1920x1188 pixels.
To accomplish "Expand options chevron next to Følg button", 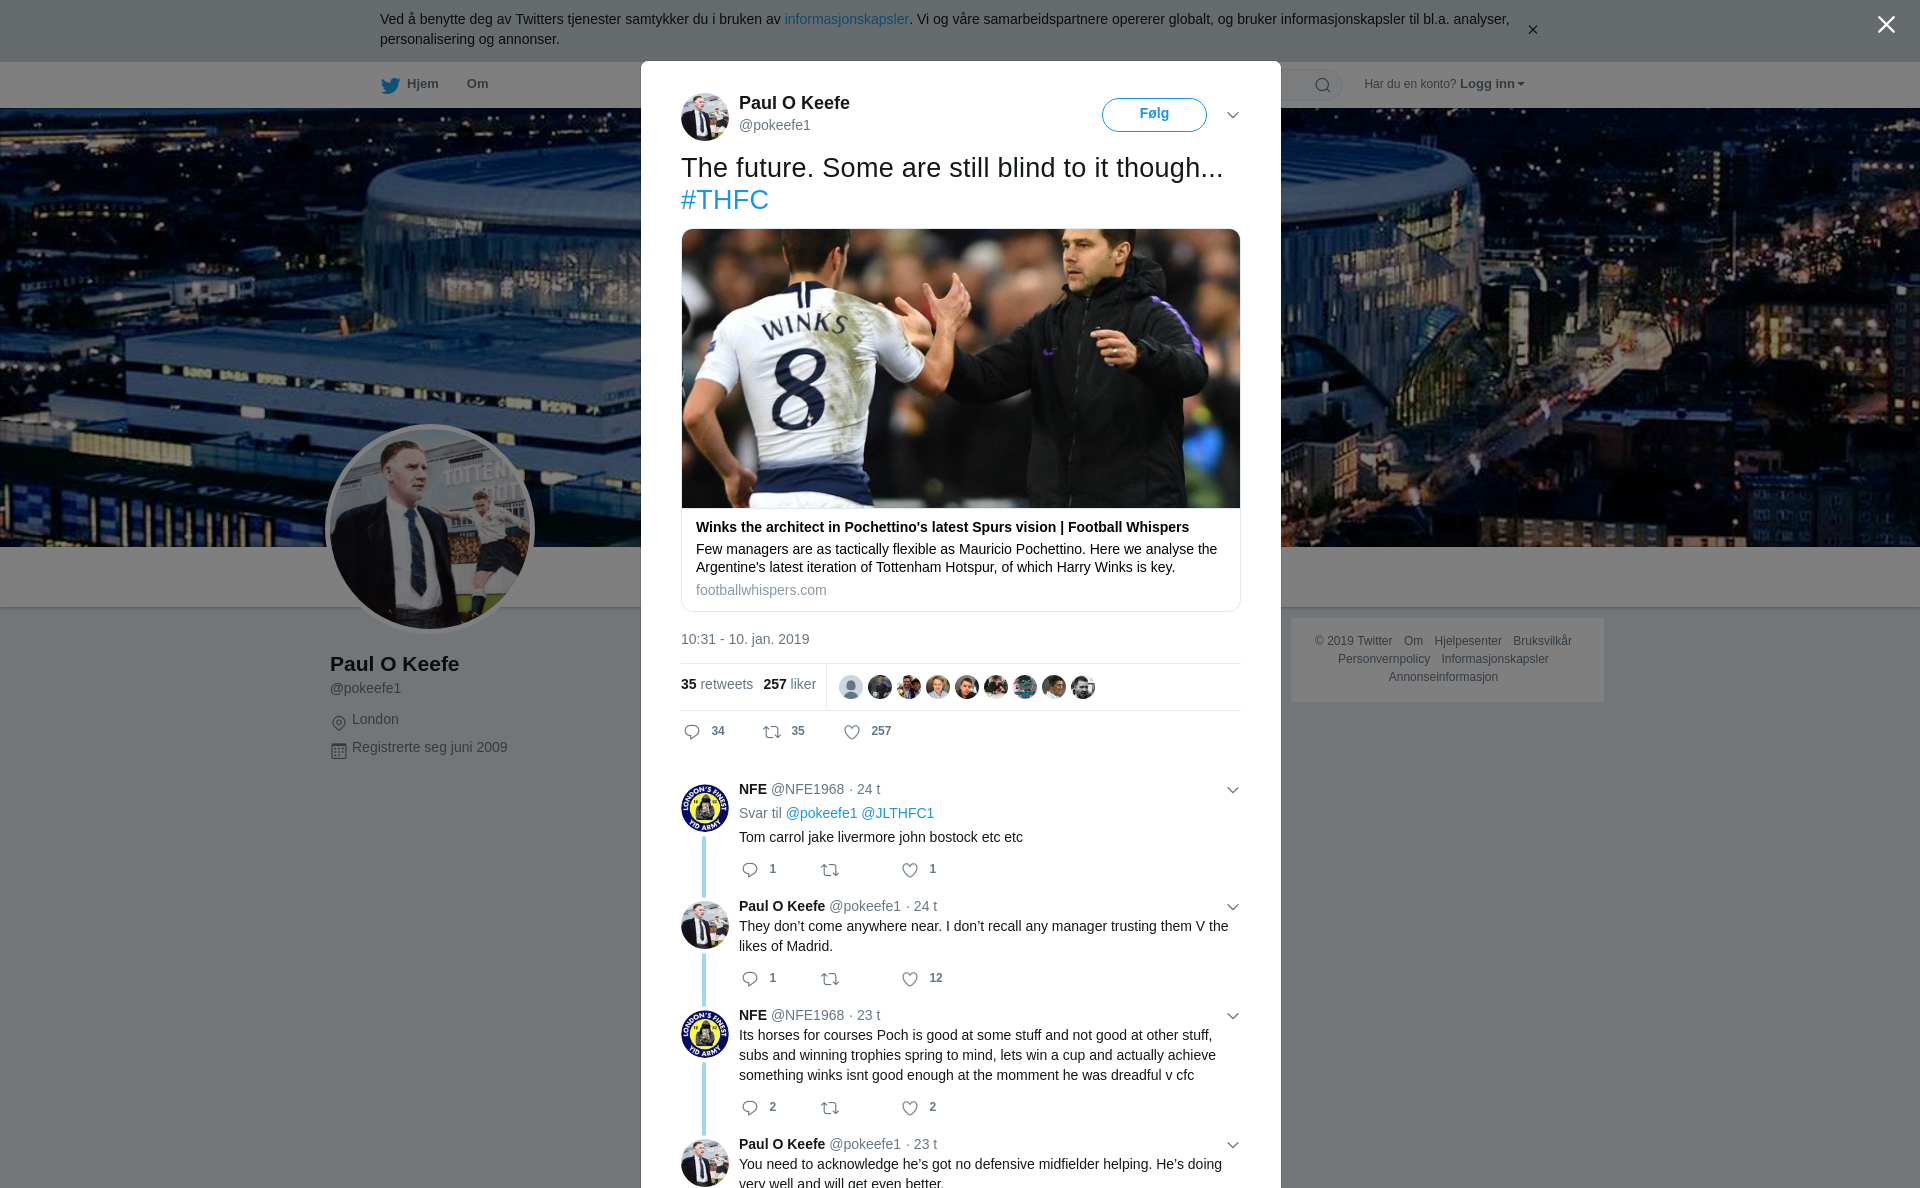I will [x=1233, y=115].
